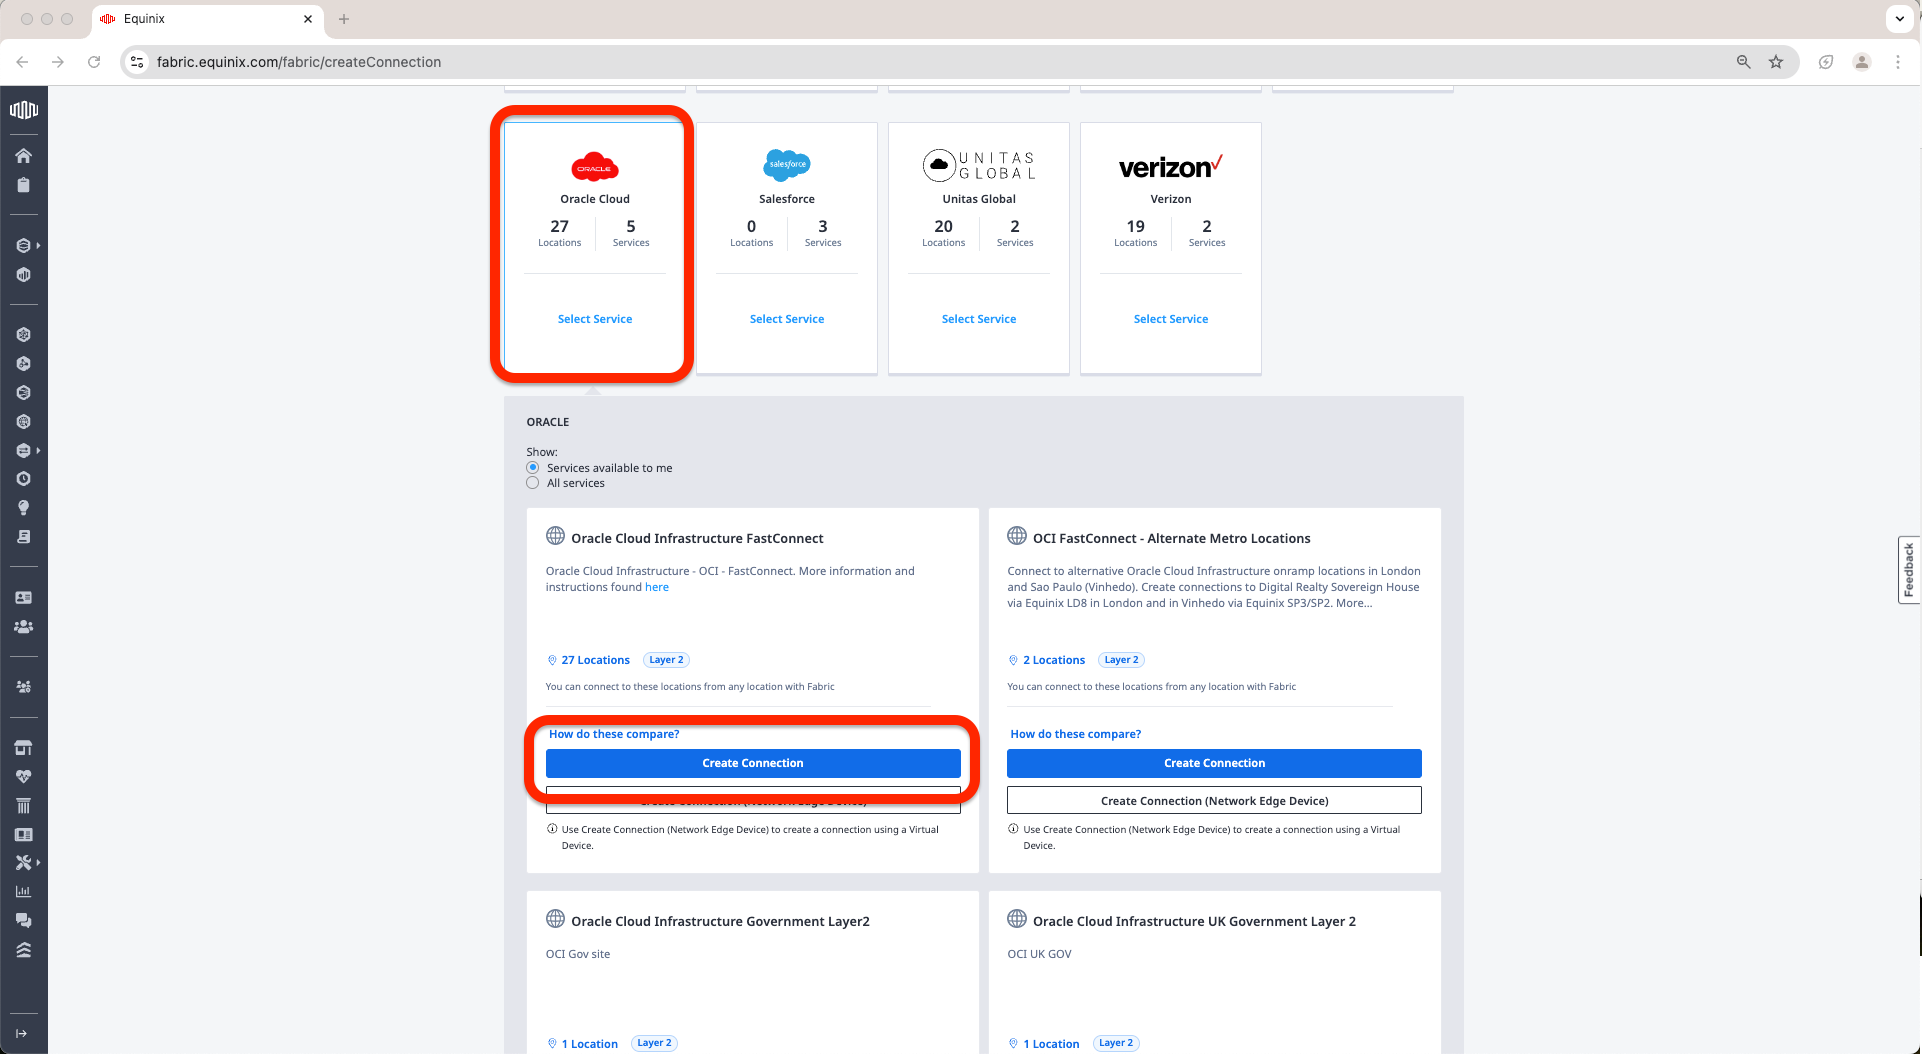1922x1054 pixels.
Task: Open a new browser tab
Action: [x=344, y=19]
